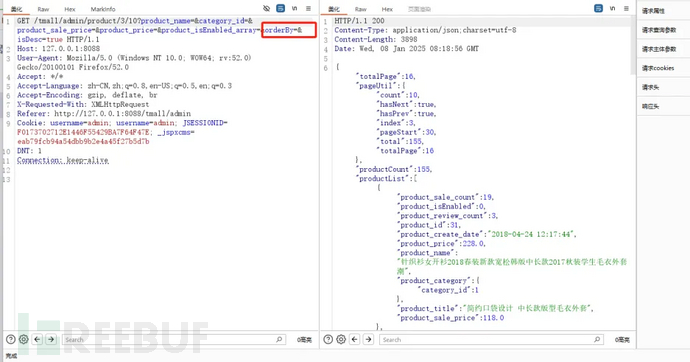
Task: Click '"product_sale_price":118.0' in response JSON
Action: click(x=451, y=318)
